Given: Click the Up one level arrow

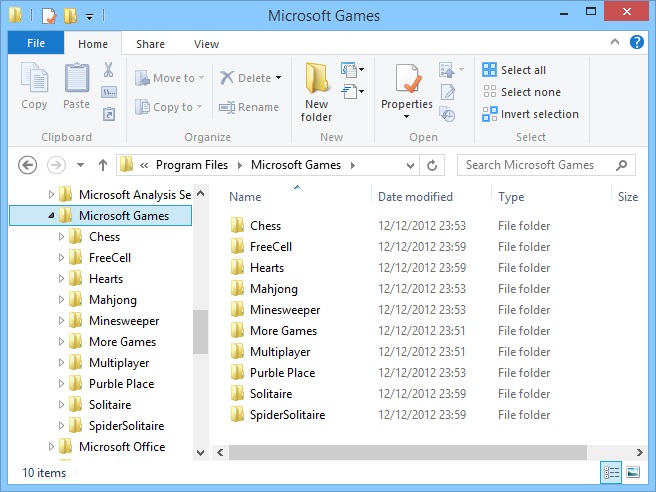Looking at the screenshot, I should tap(103, 165).
